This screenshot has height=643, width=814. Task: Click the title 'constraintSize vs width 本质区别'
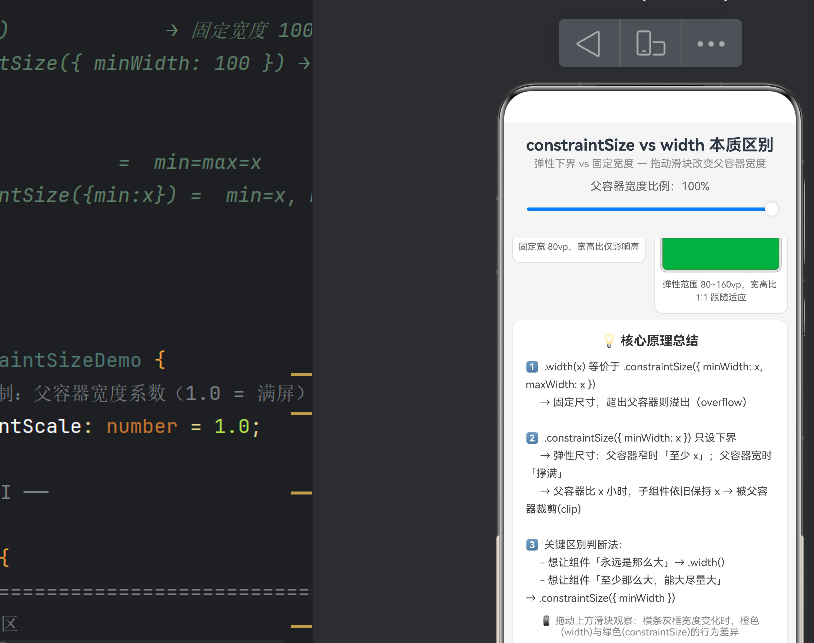pos(649,145)
